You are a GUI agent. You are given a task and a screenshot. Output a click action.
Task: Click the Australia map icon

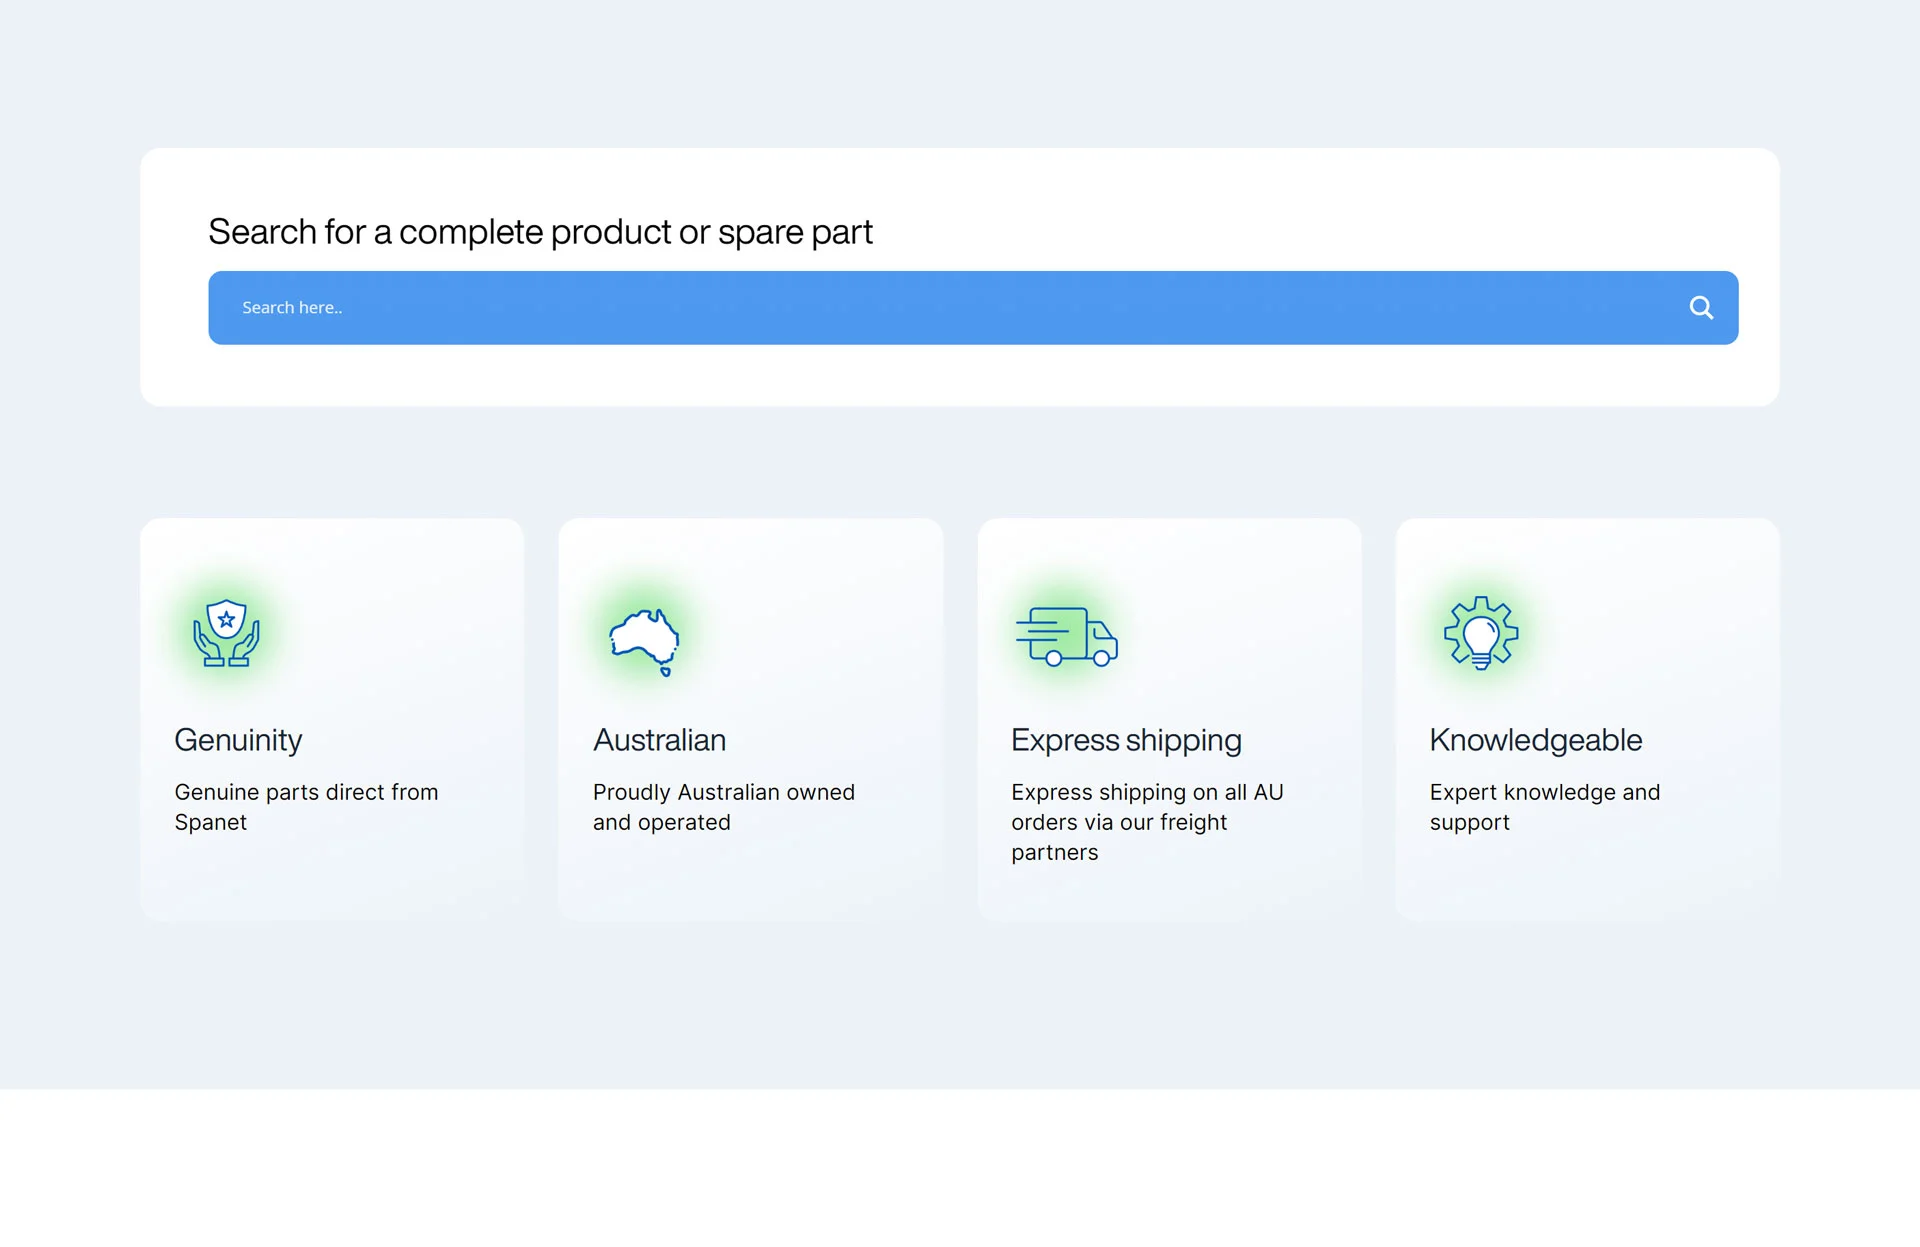click(x=645, y=642)
